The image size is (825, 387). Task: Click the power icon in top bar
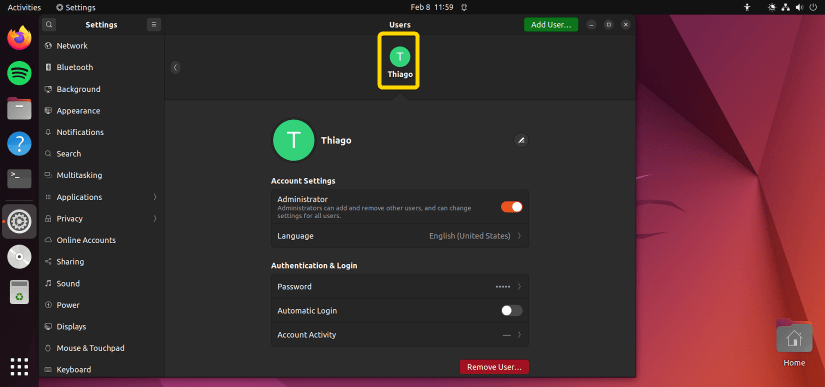point(813,7)
